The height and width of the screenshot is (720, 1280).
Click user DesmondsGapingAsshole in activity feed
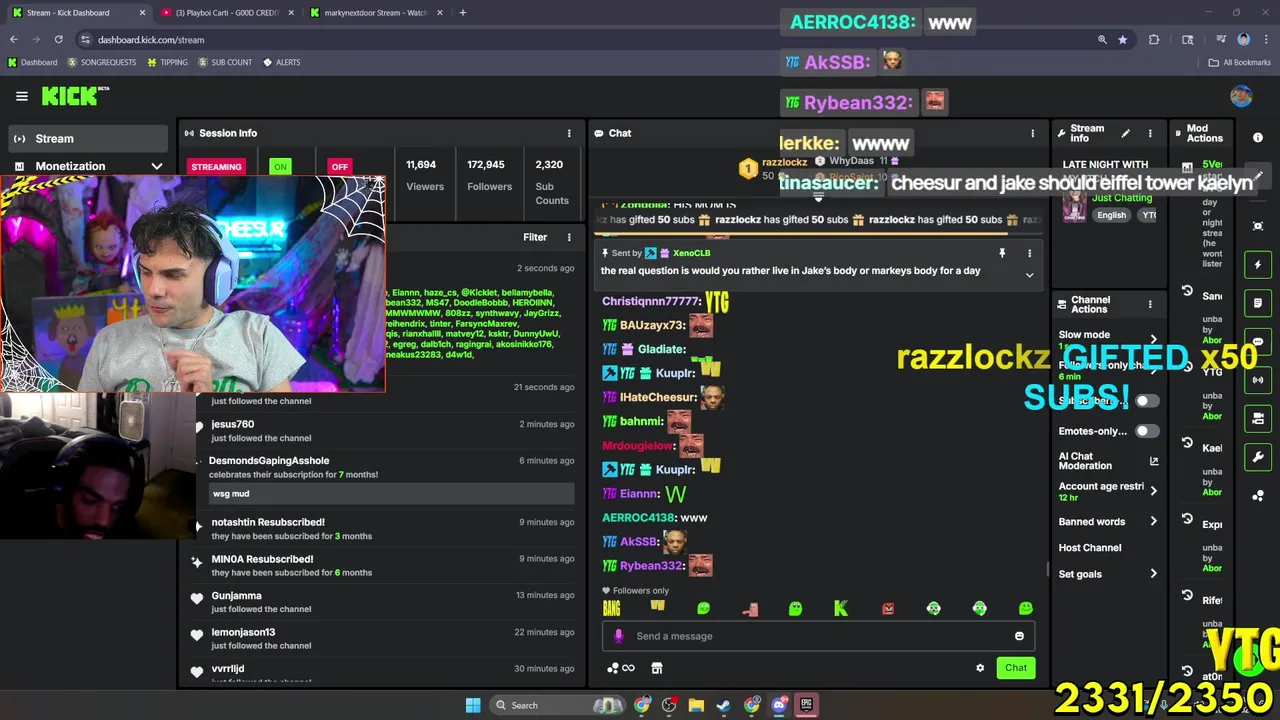(268, 461)
